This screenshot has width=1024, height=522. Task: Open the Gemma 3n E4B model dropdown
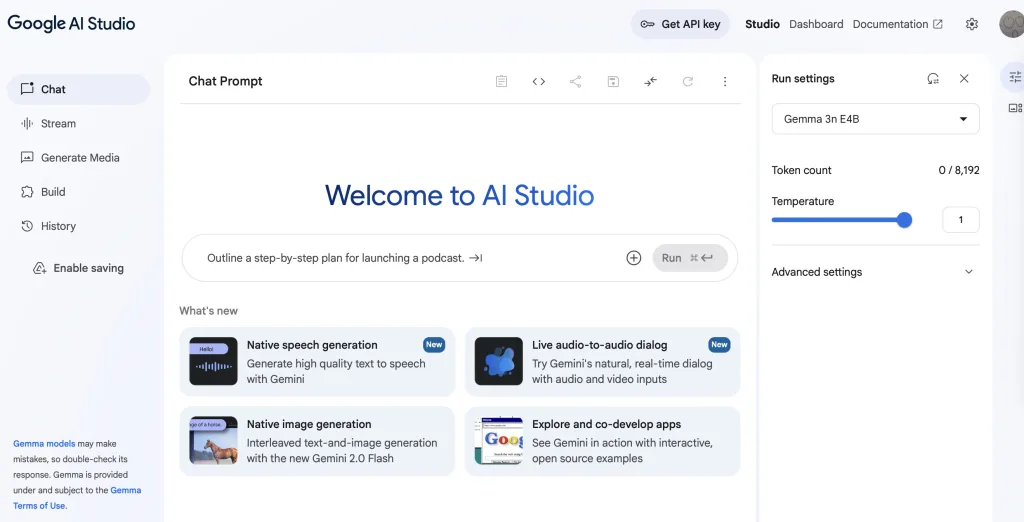point(875,119)
